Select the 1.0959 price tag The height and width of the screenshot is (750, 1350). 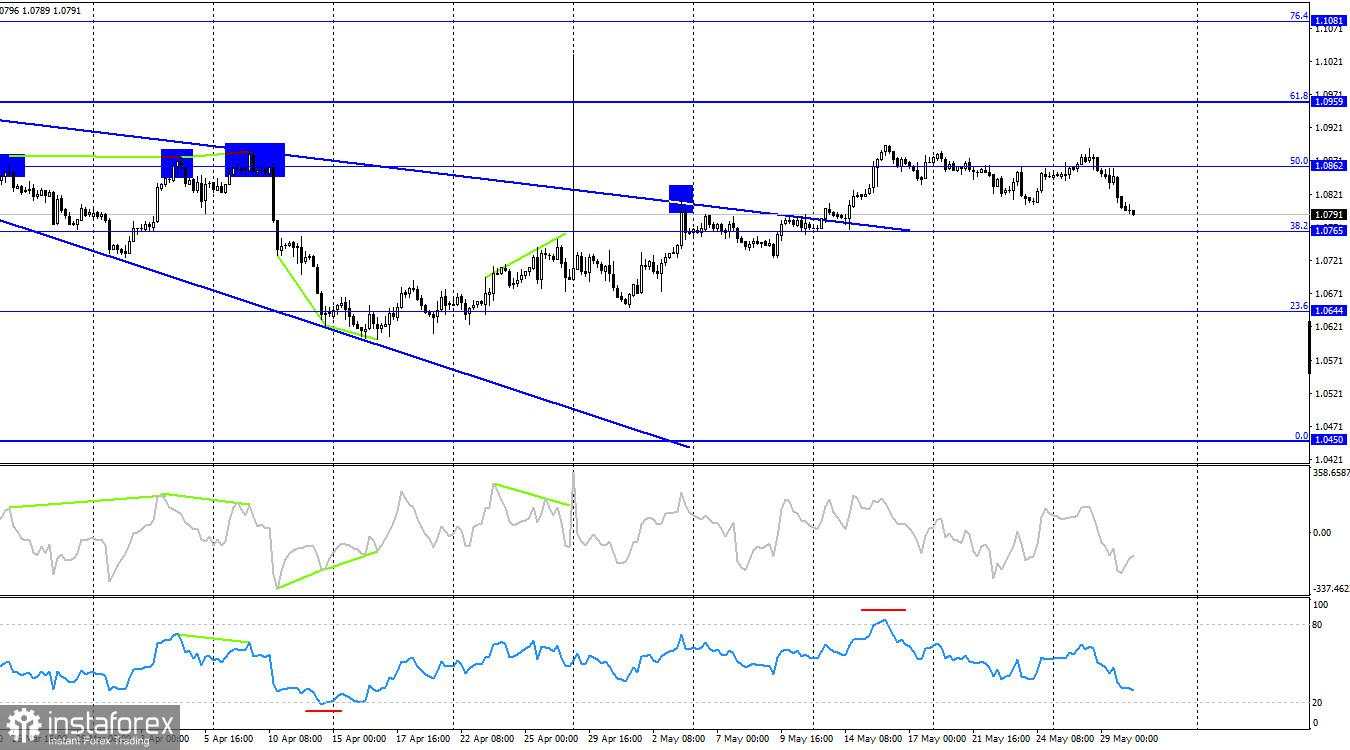[1329, 102]
